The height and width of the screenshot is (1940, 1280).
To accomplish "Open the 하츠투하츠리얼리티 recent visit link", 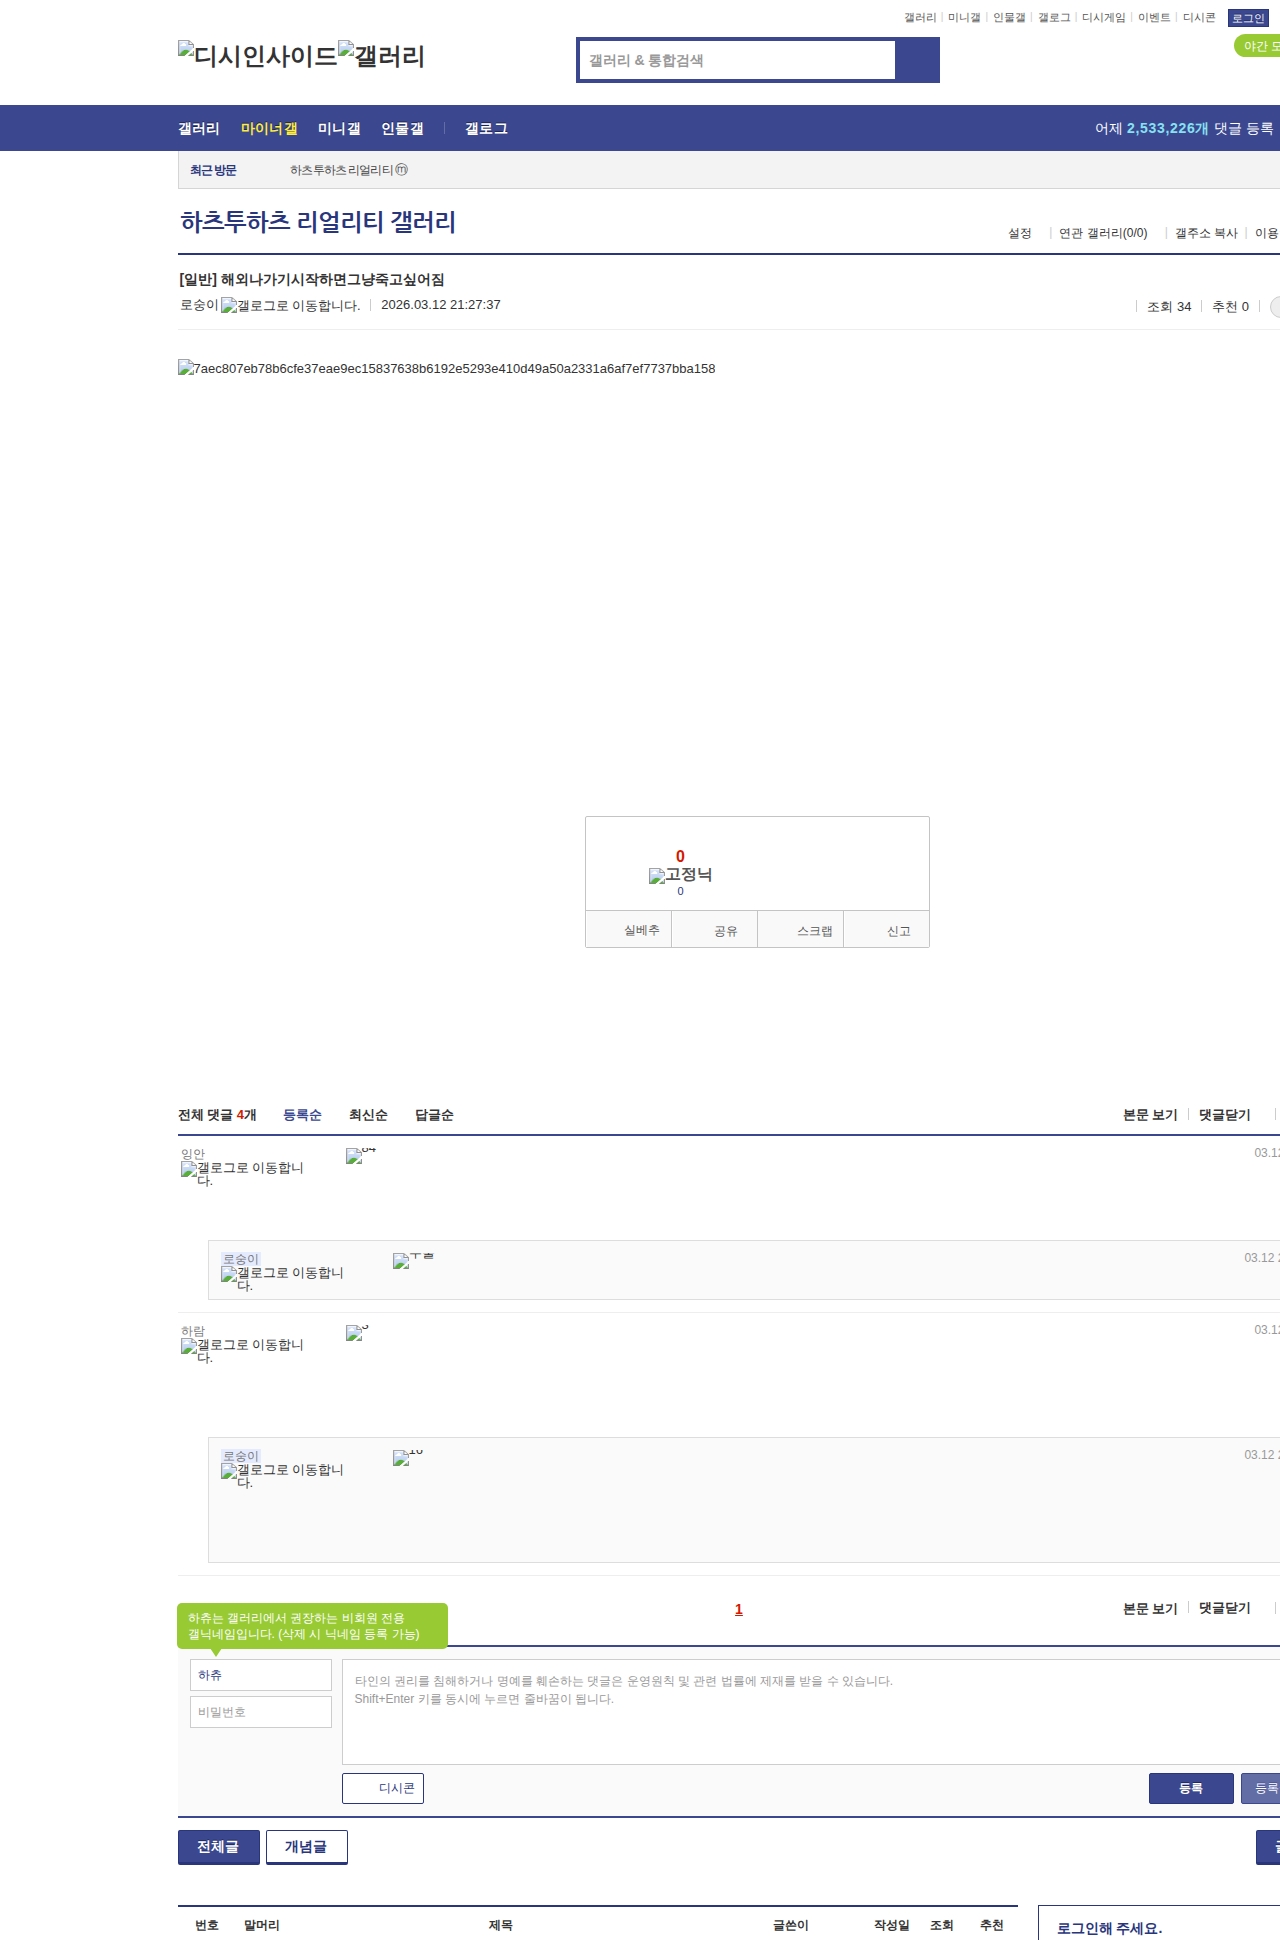I will pos(349,170).
